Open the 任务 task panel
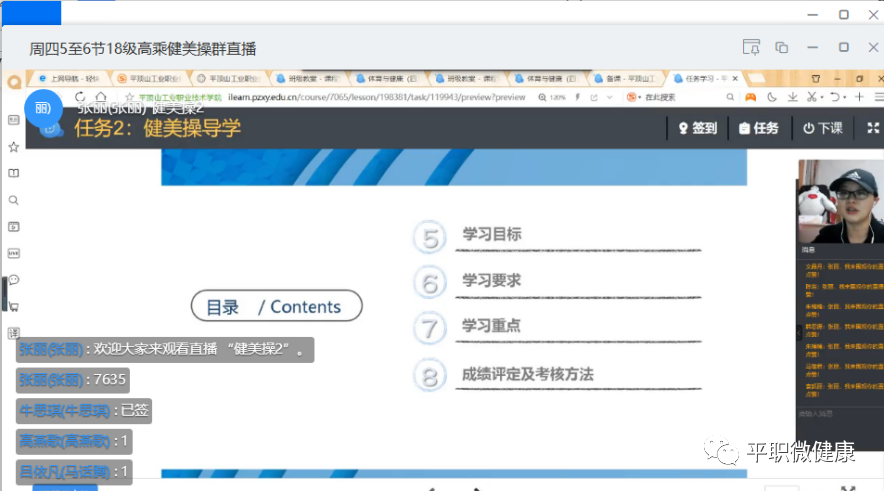The width and height of the screenshot is (884, 491). tap(758, 128)
